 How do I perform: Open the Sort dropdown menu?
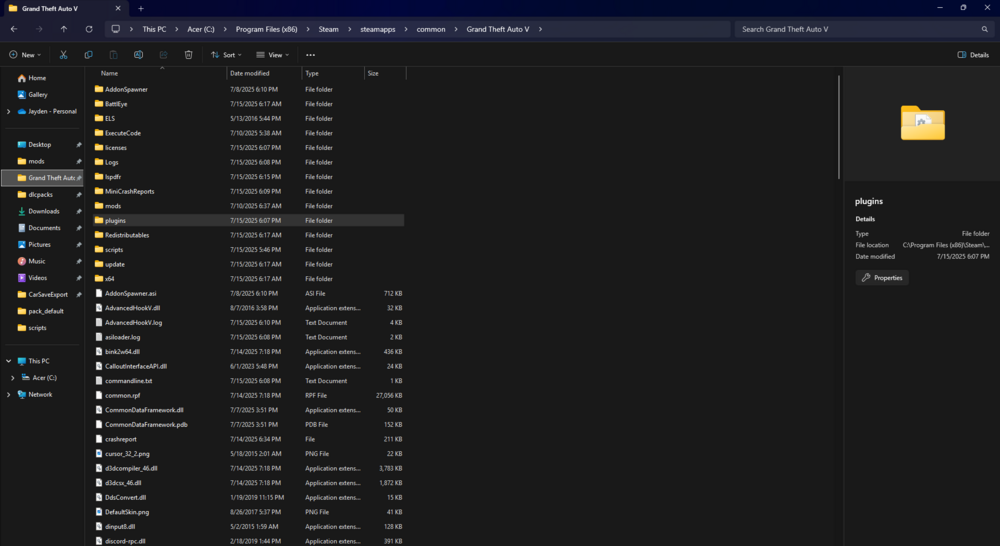[x=226, y=55]
